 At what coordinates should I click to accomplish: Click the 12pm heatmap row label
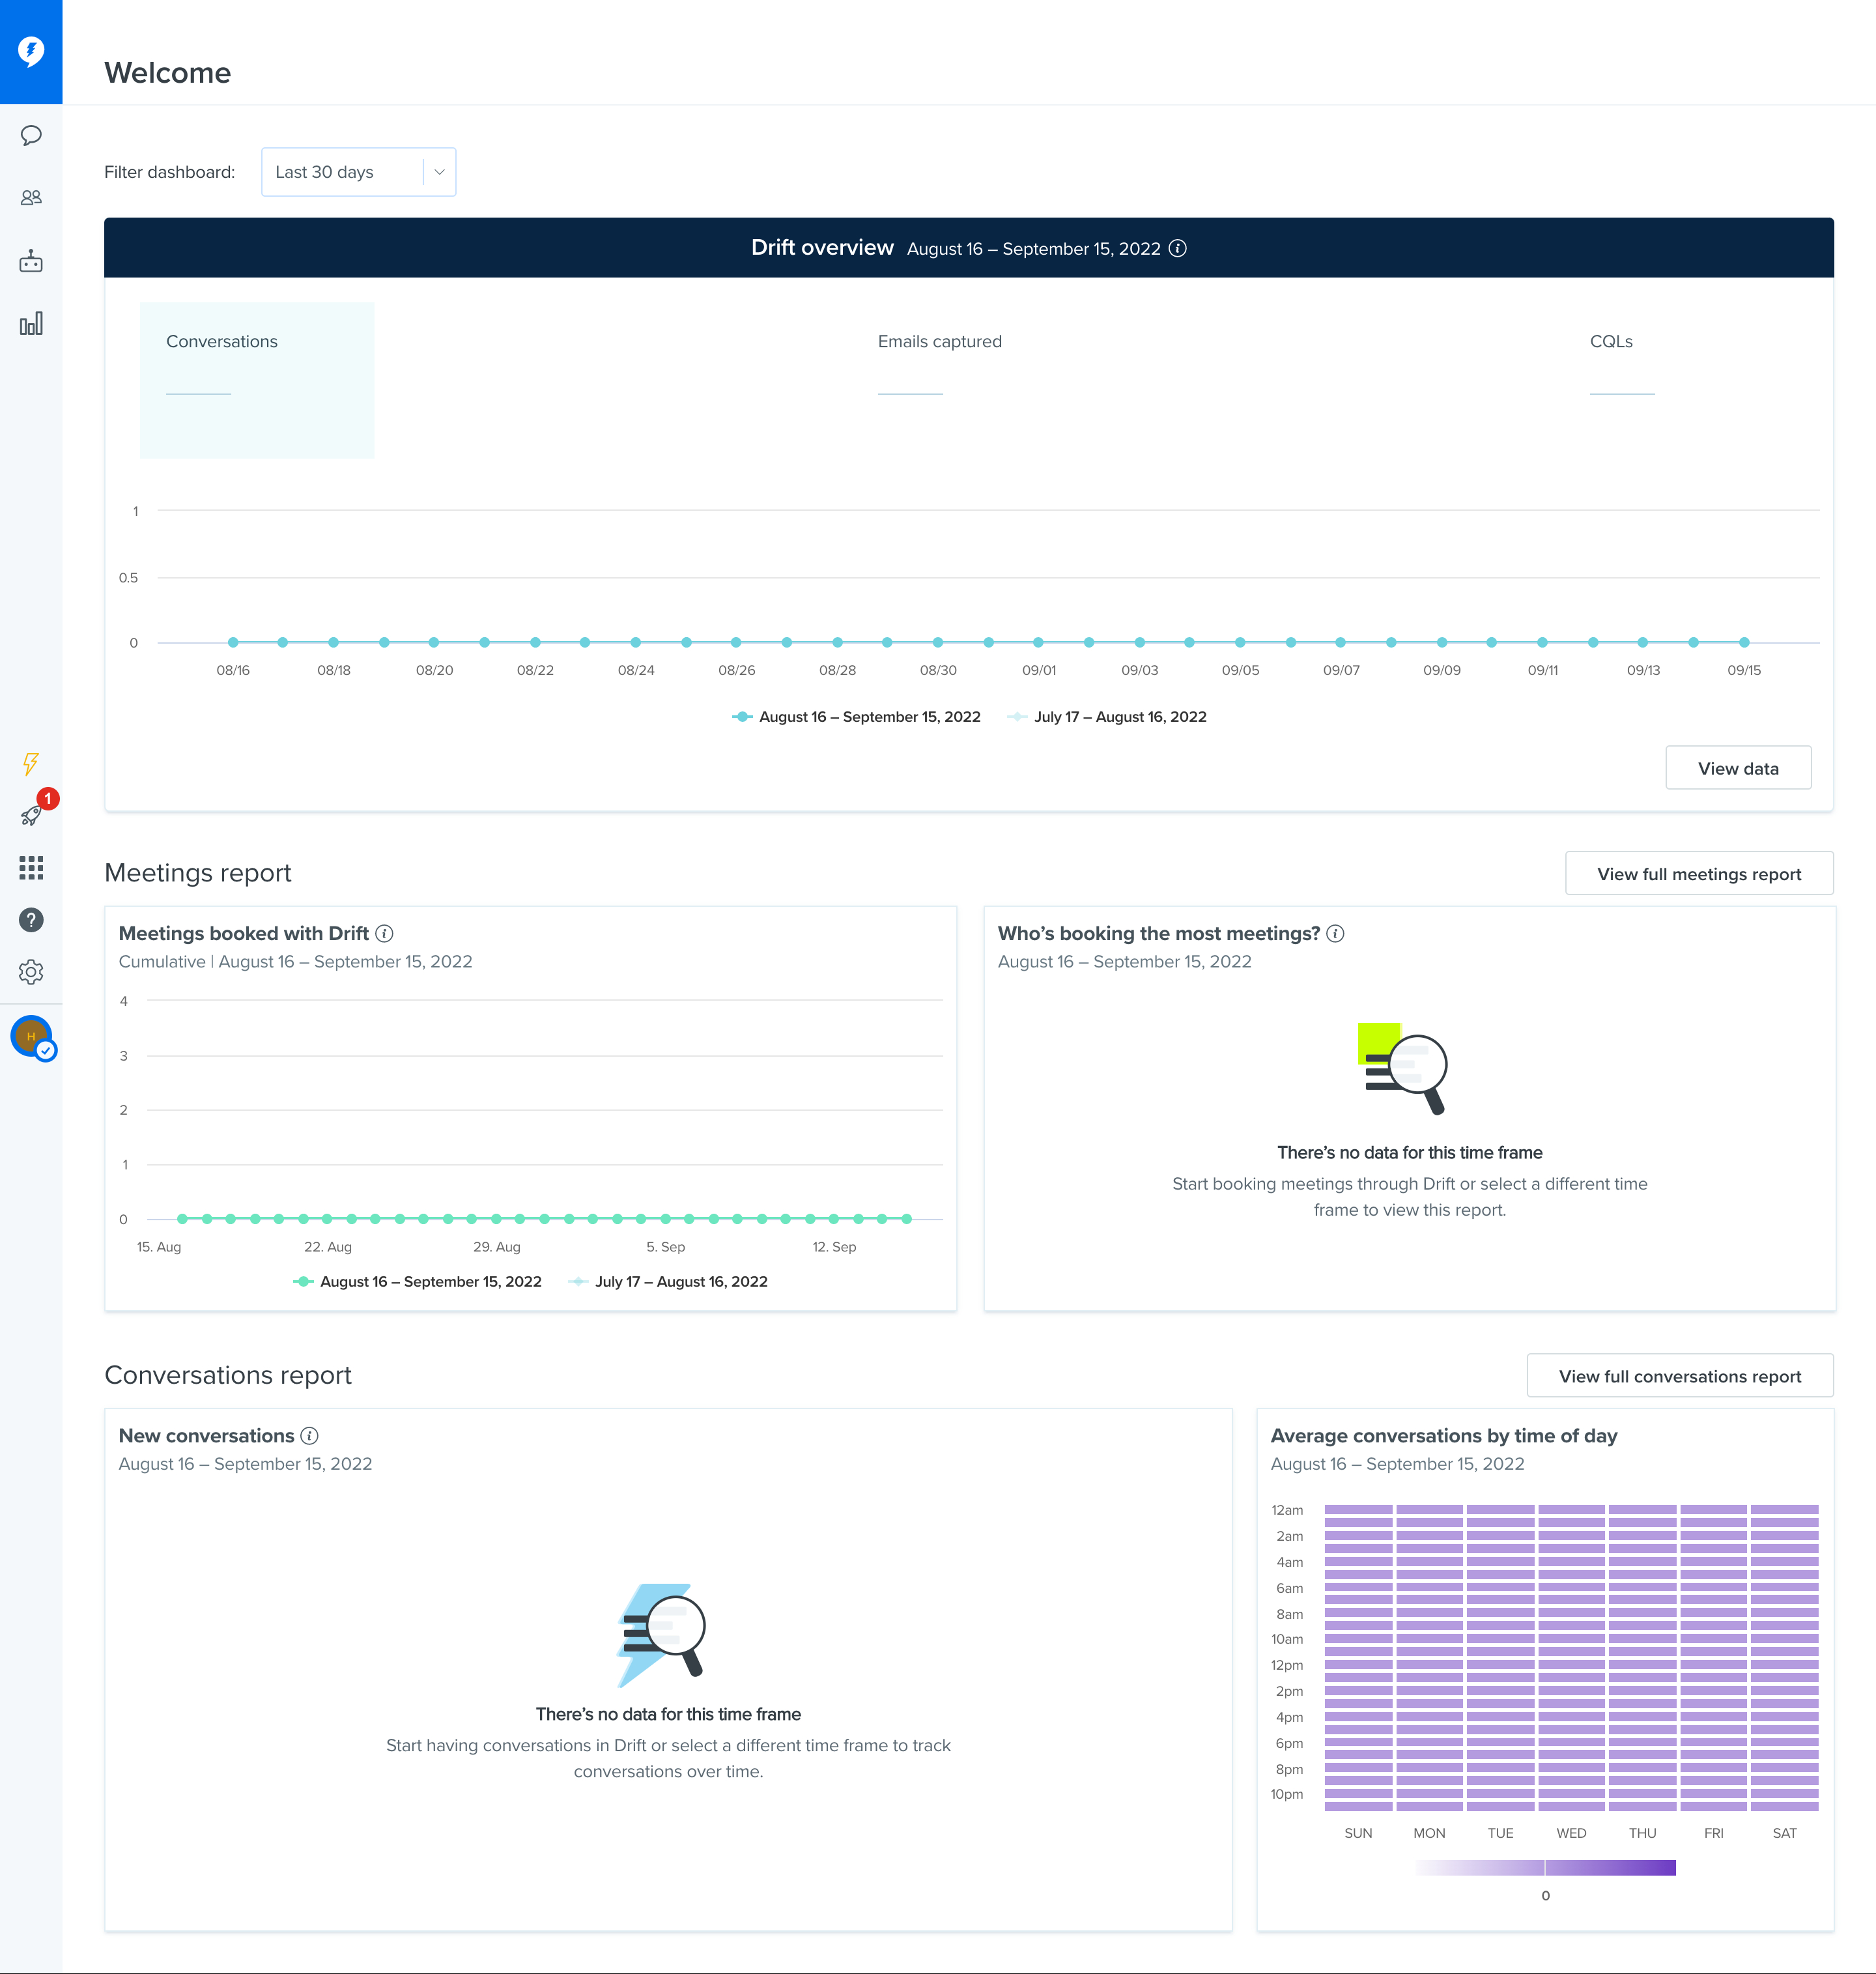[x=1287, y=1665]
